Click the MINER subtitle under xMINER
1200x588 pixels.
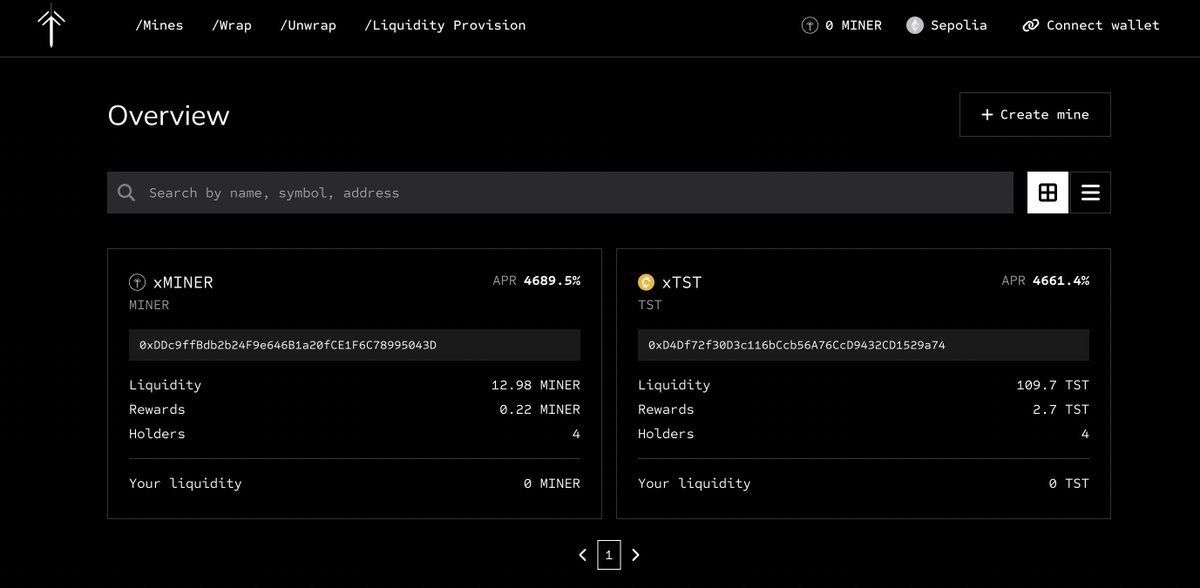coord(149,305)
